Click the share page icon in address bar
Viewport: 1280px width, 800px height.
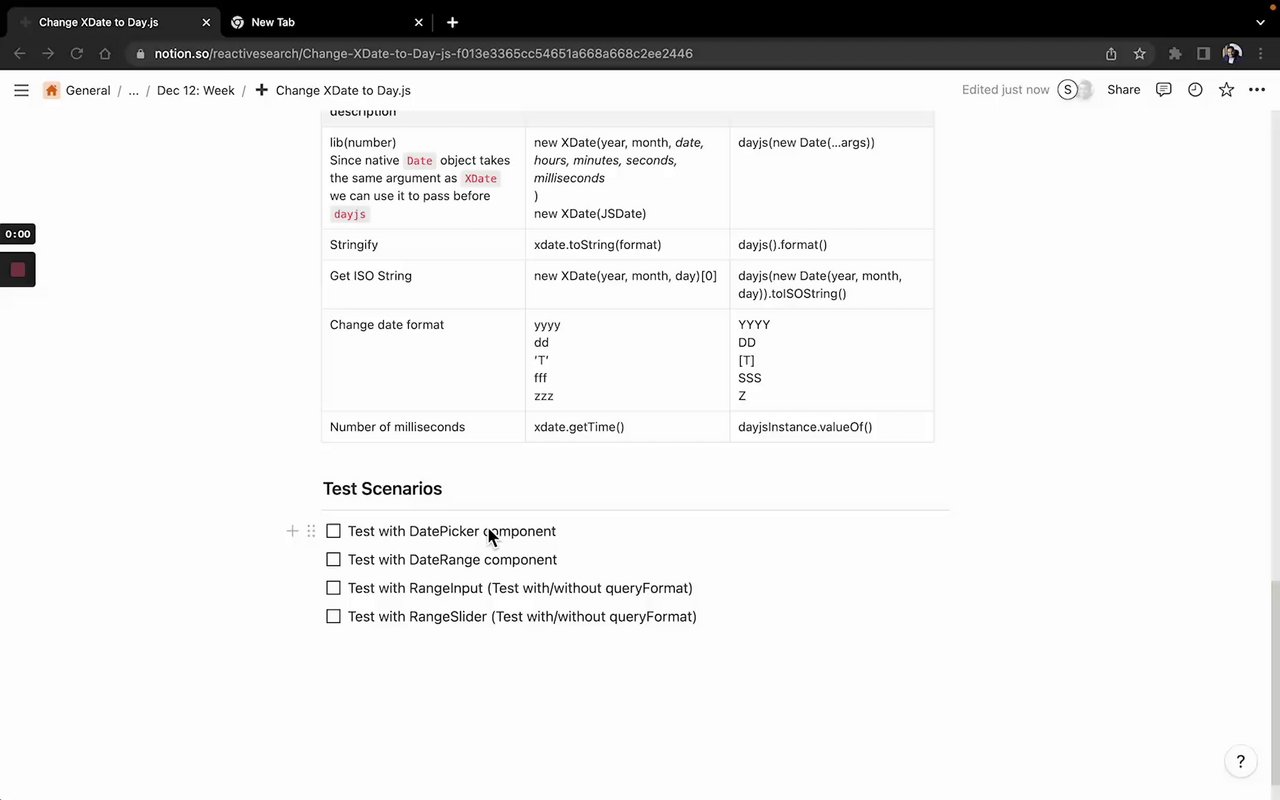pos(1111,54)
